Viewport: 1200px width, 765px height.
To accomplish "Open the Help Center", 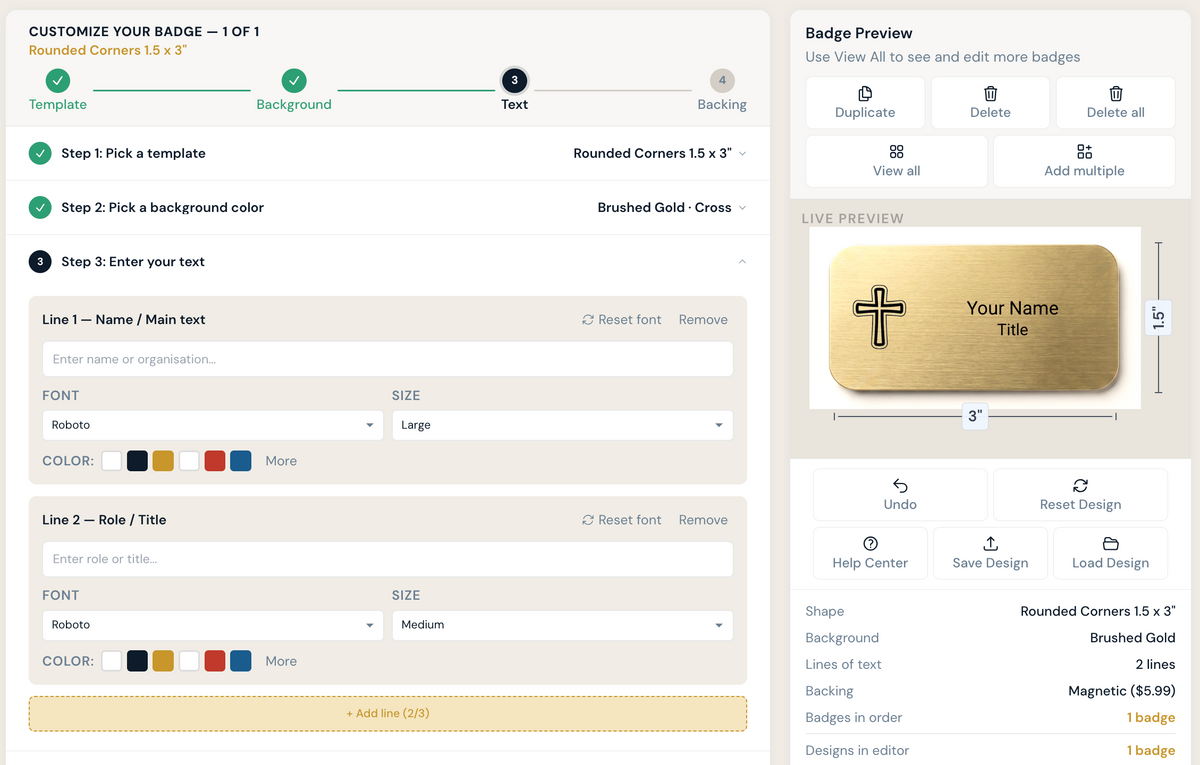I will coord(870,553).
